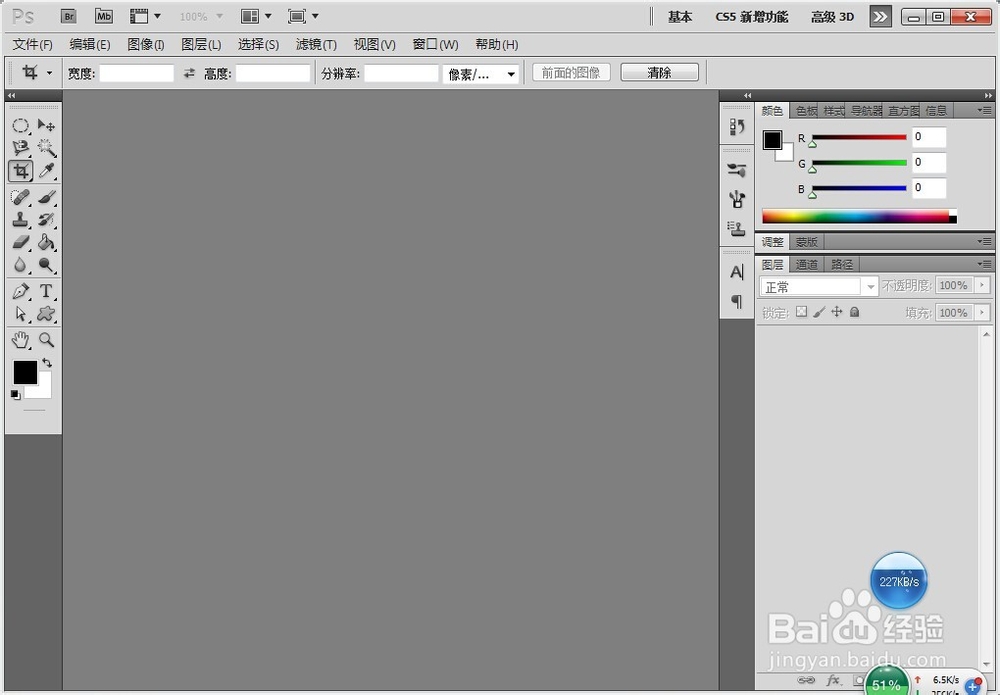Open the 窗口(W) menu
The image size is (1000, 695).
[x=436, y=45]
